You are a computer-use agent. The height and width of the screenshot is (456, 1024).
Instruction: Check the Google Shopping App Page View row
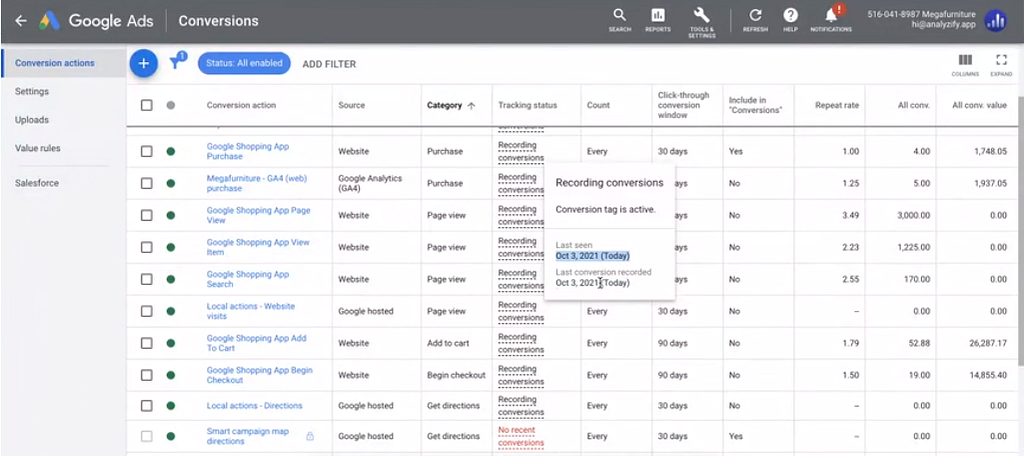pos(146,215)
